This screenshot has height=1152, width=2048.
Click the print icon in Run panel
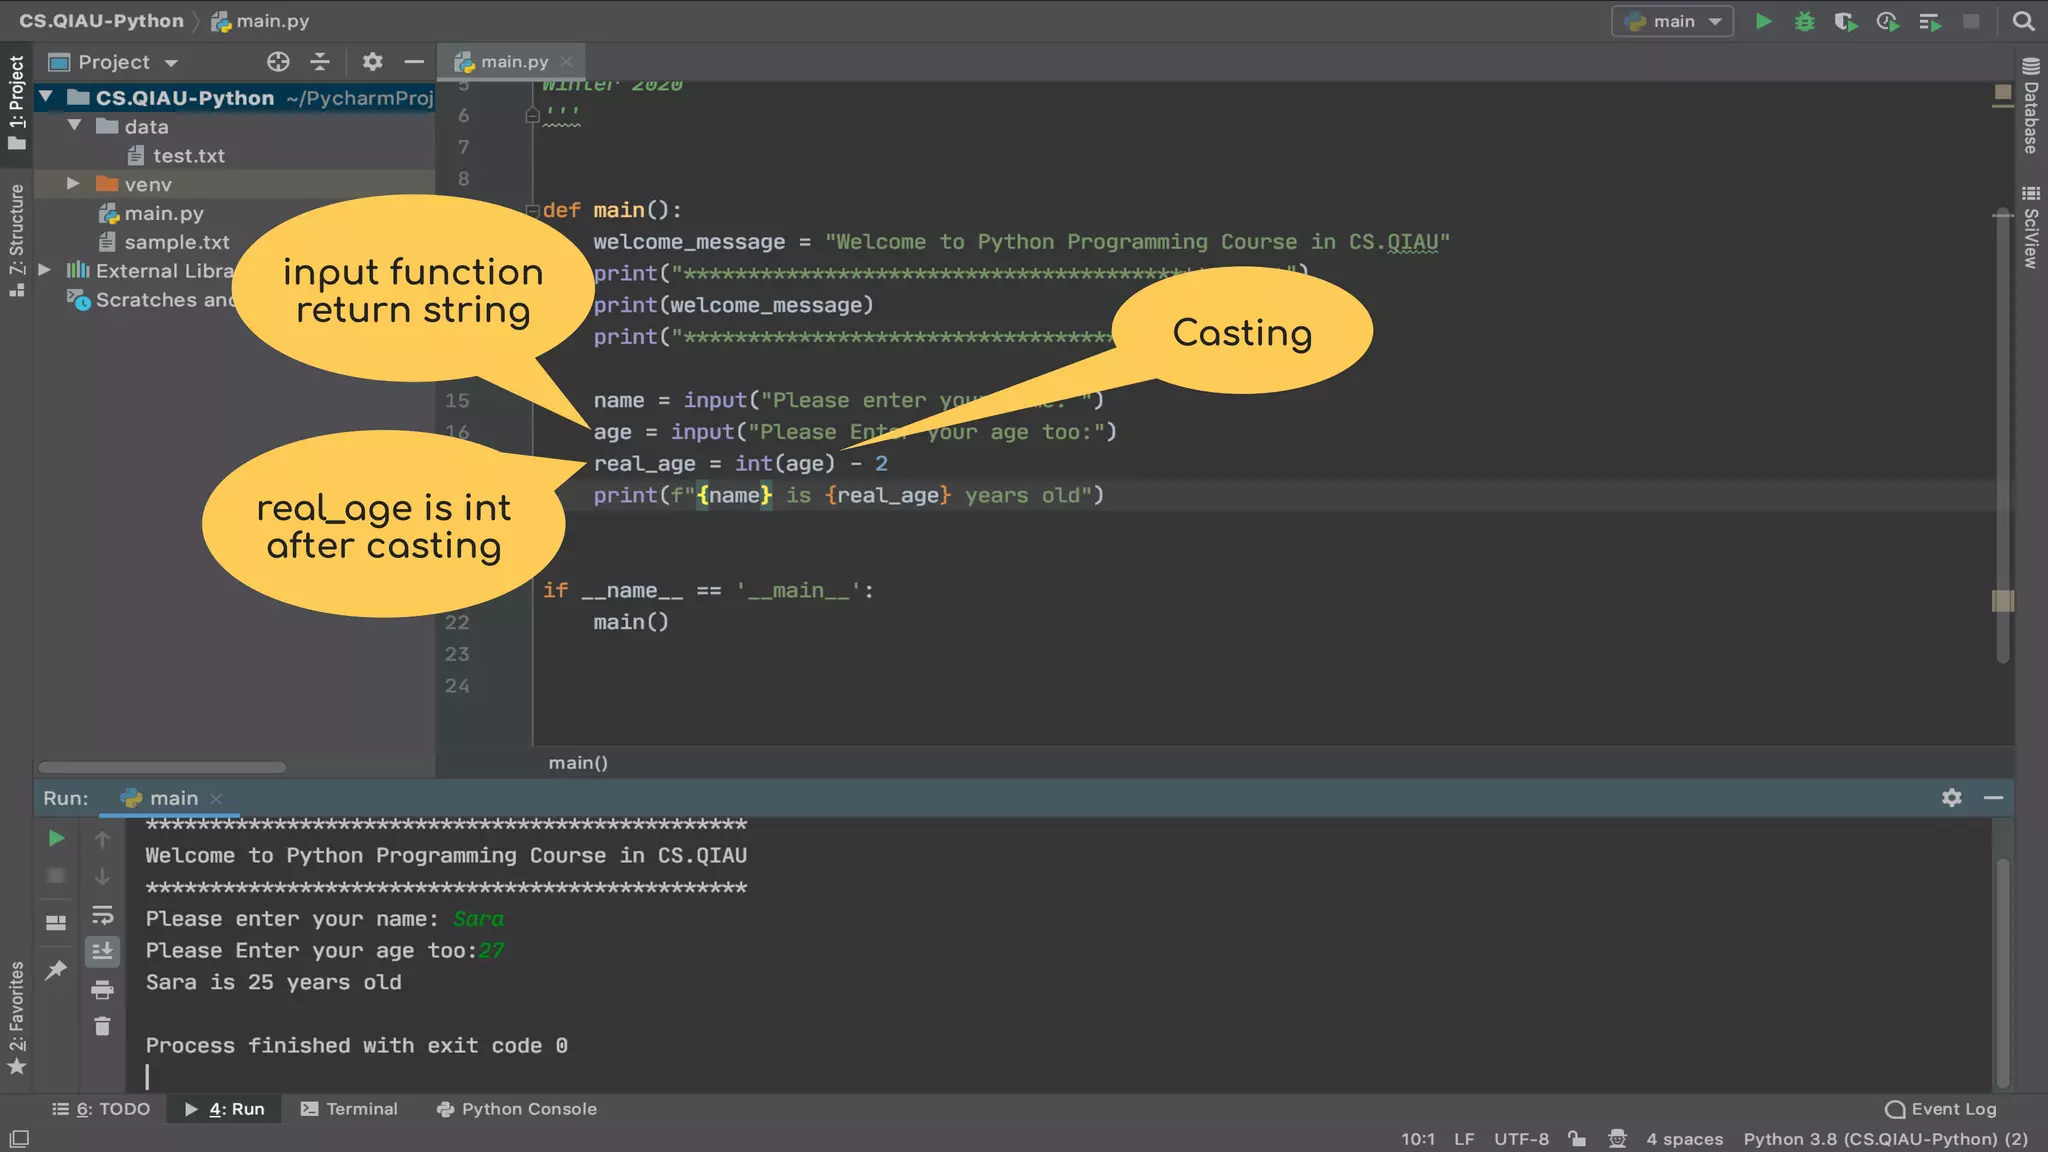pyautogui.click(x=102, y=990)
